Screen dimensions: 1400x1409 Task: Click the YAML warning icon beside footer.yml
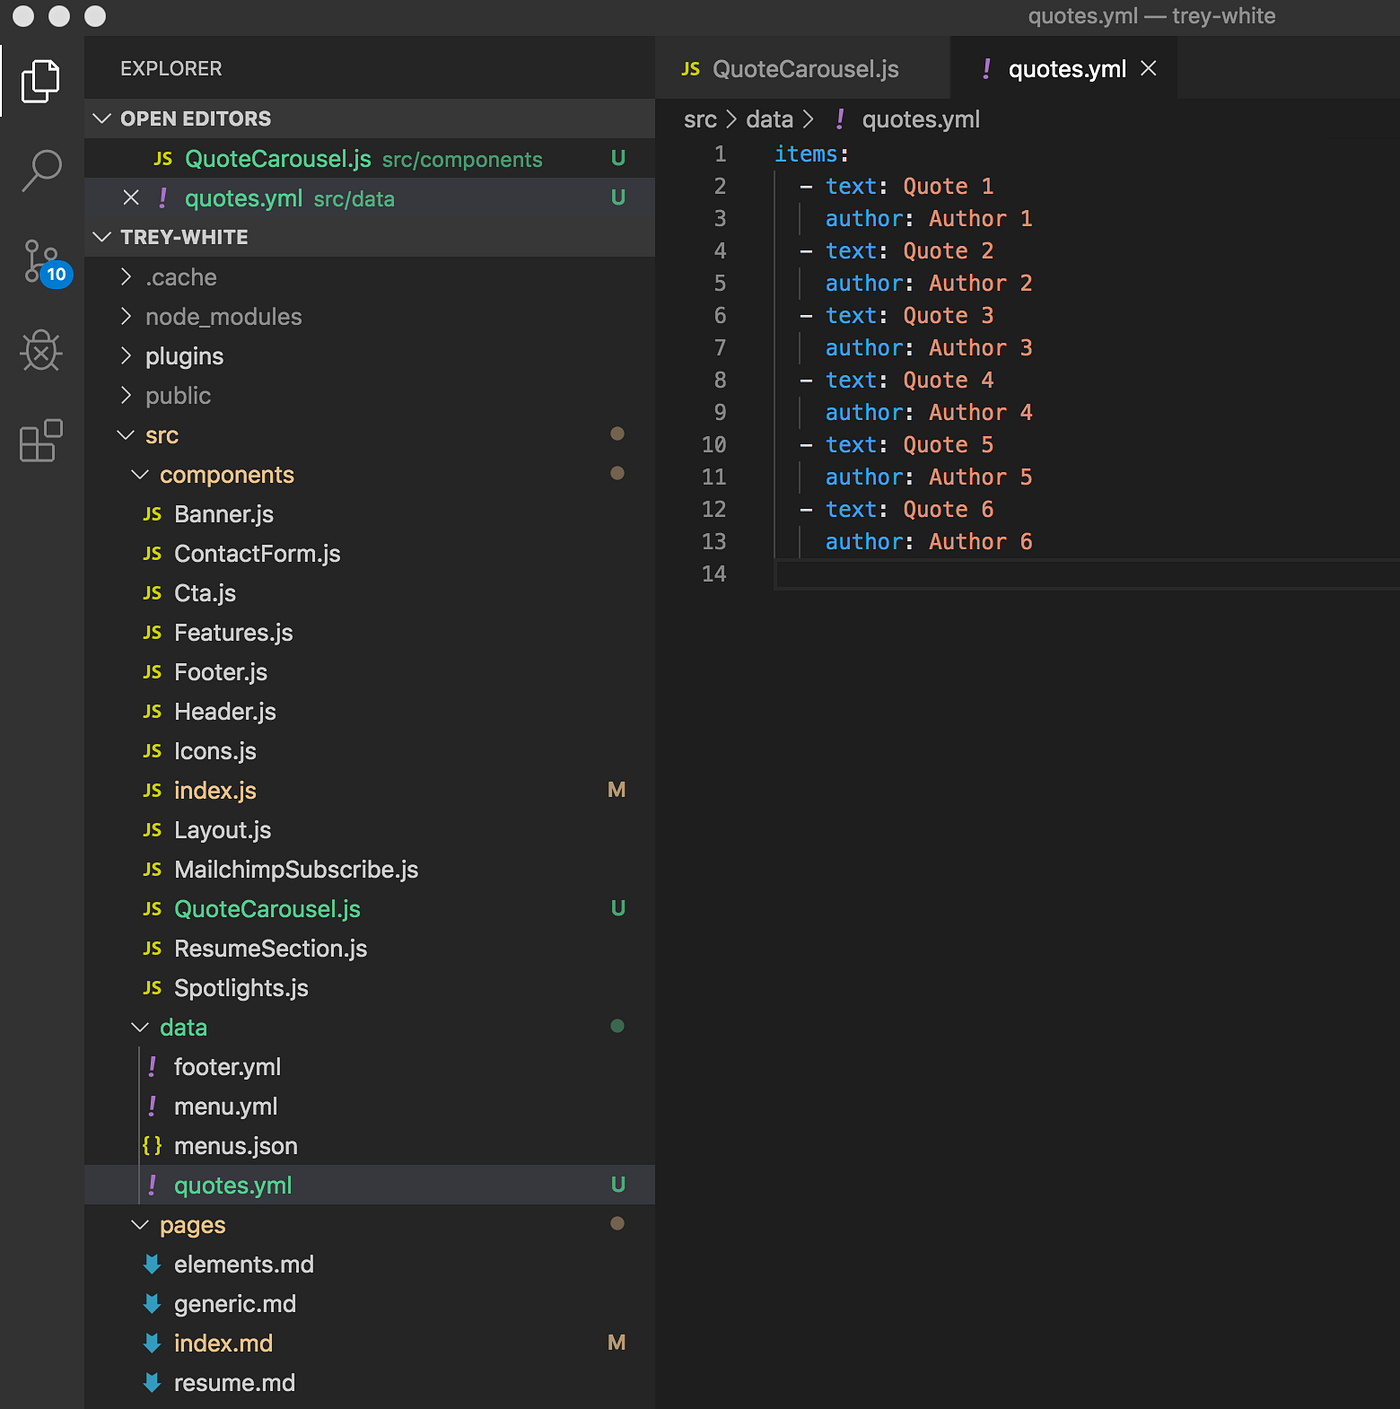153,1066
